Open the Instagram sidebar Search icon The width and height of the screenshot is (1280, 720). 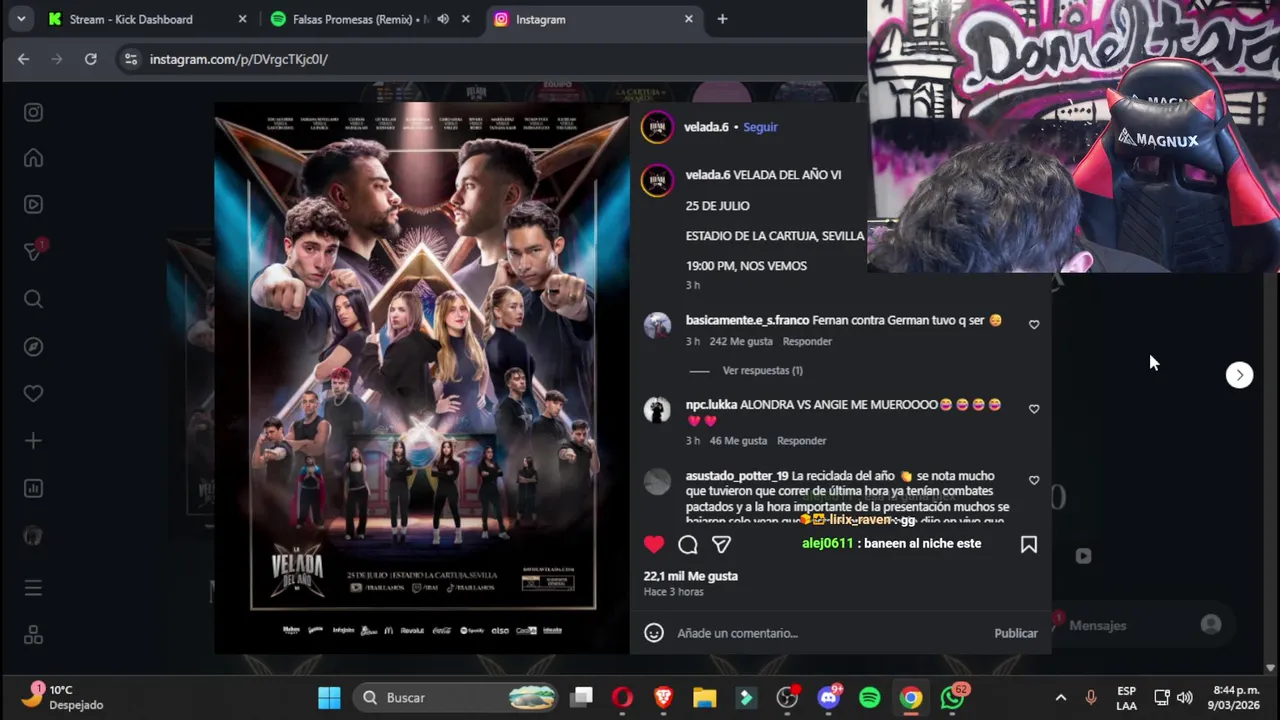click(x=33, y=299)
